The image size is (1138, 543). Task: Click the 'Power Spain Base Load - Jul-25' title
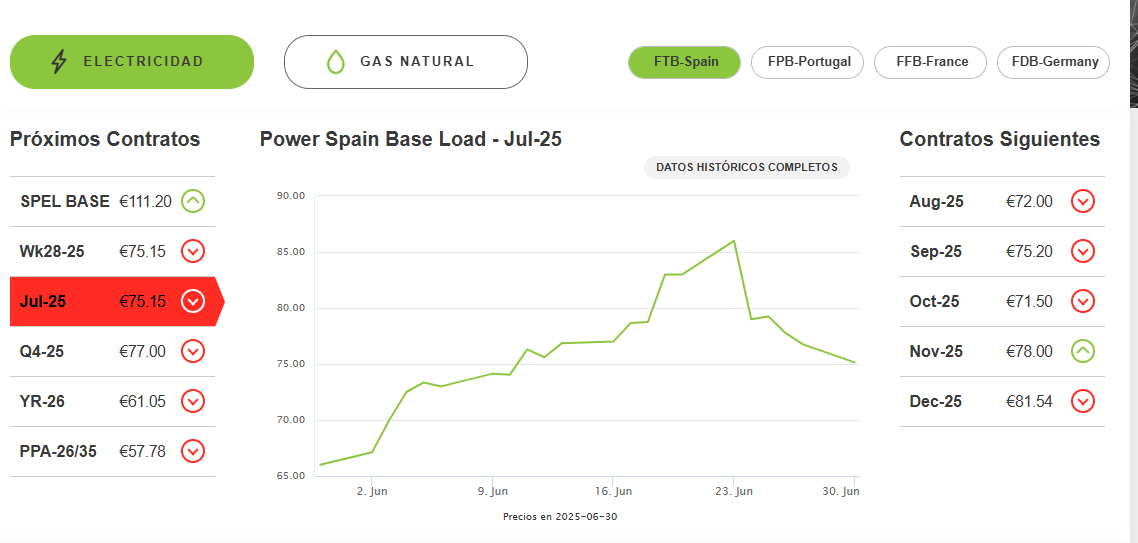[411, 139]
